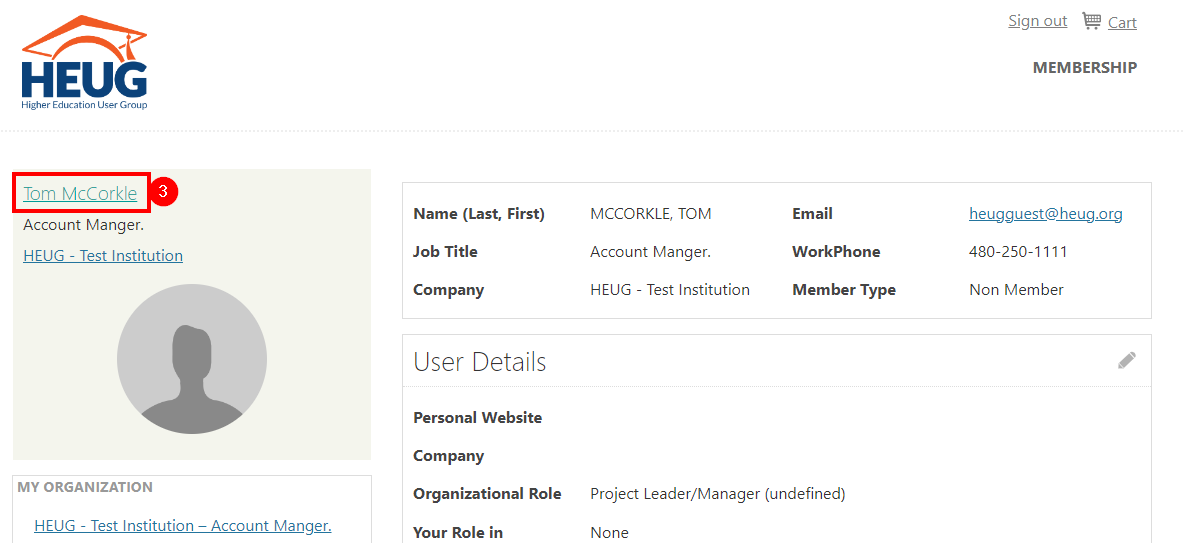Open the Cart link
Screen dimensions: 1183x543
[1122, 23]
